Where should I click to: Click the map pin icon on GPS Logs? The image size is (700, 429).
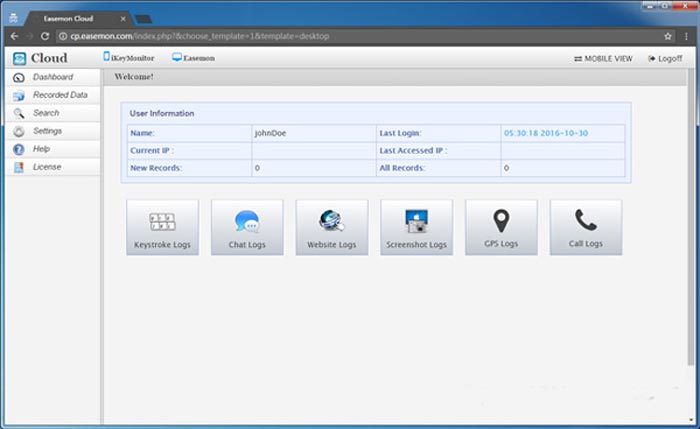pos(501,221)
